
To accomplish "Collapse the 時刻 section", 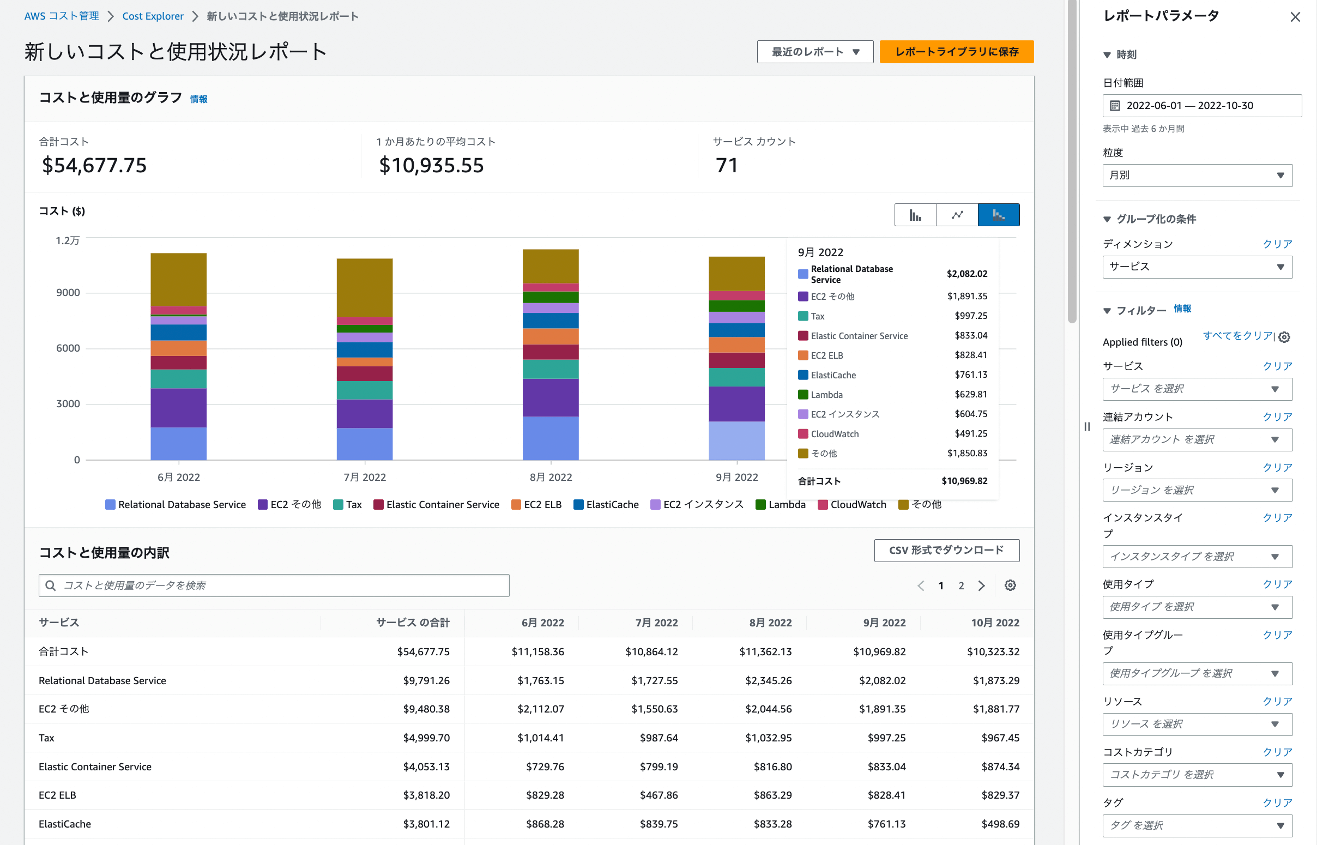I will tap(1107, 55).
